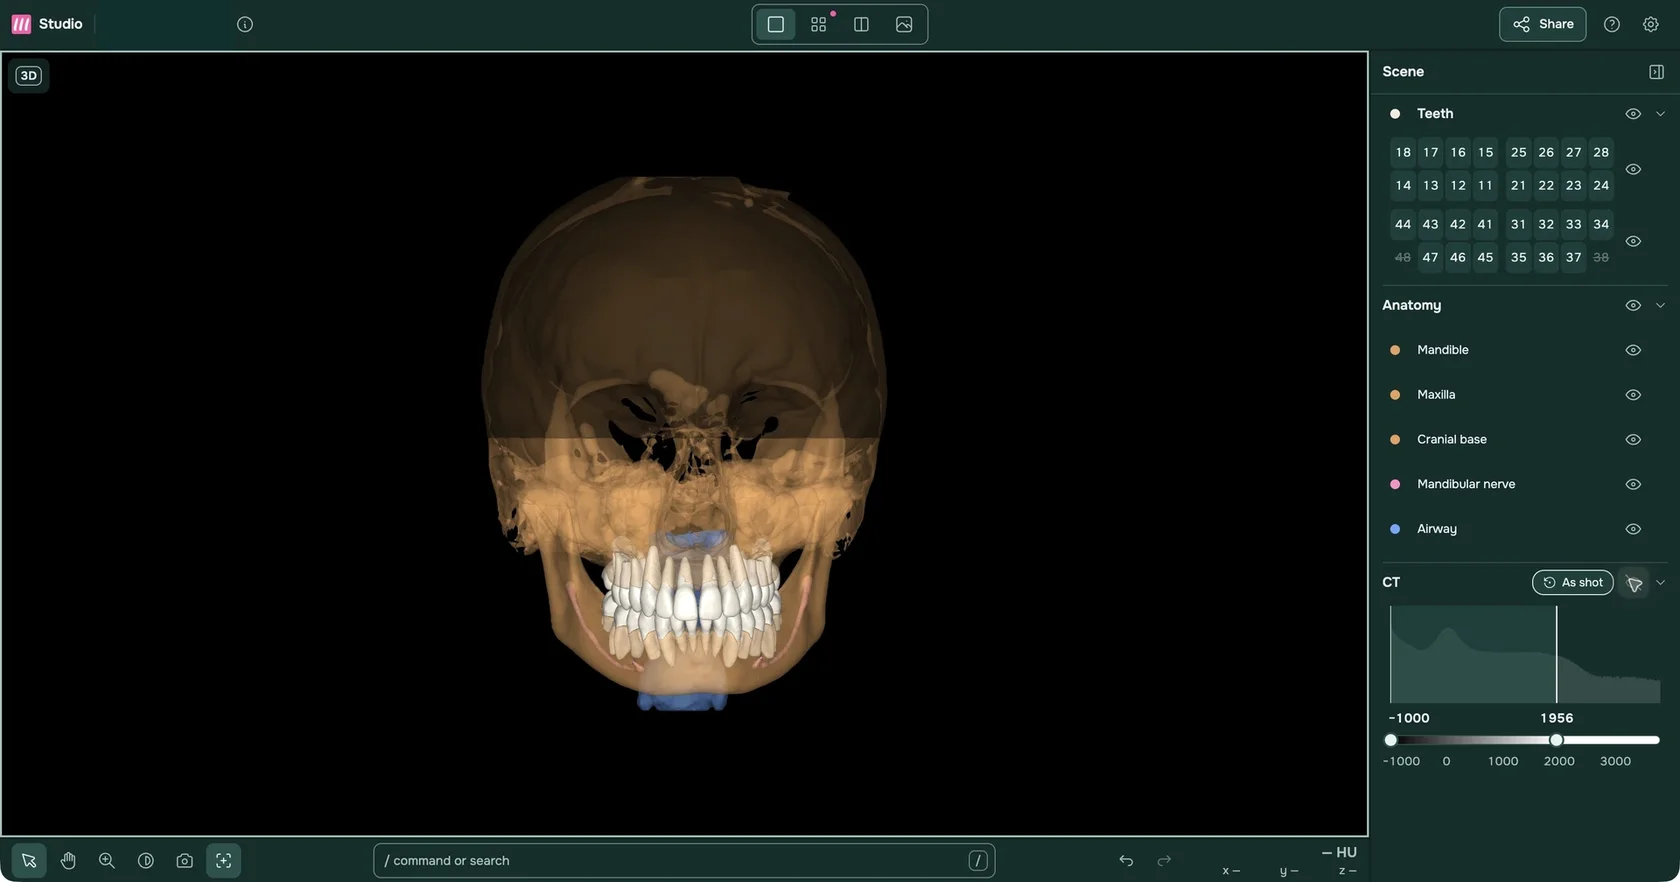This screenshot has height=882, width=1680.
Task: Click the 3D view badge
Action: click(x=29, y=75)
